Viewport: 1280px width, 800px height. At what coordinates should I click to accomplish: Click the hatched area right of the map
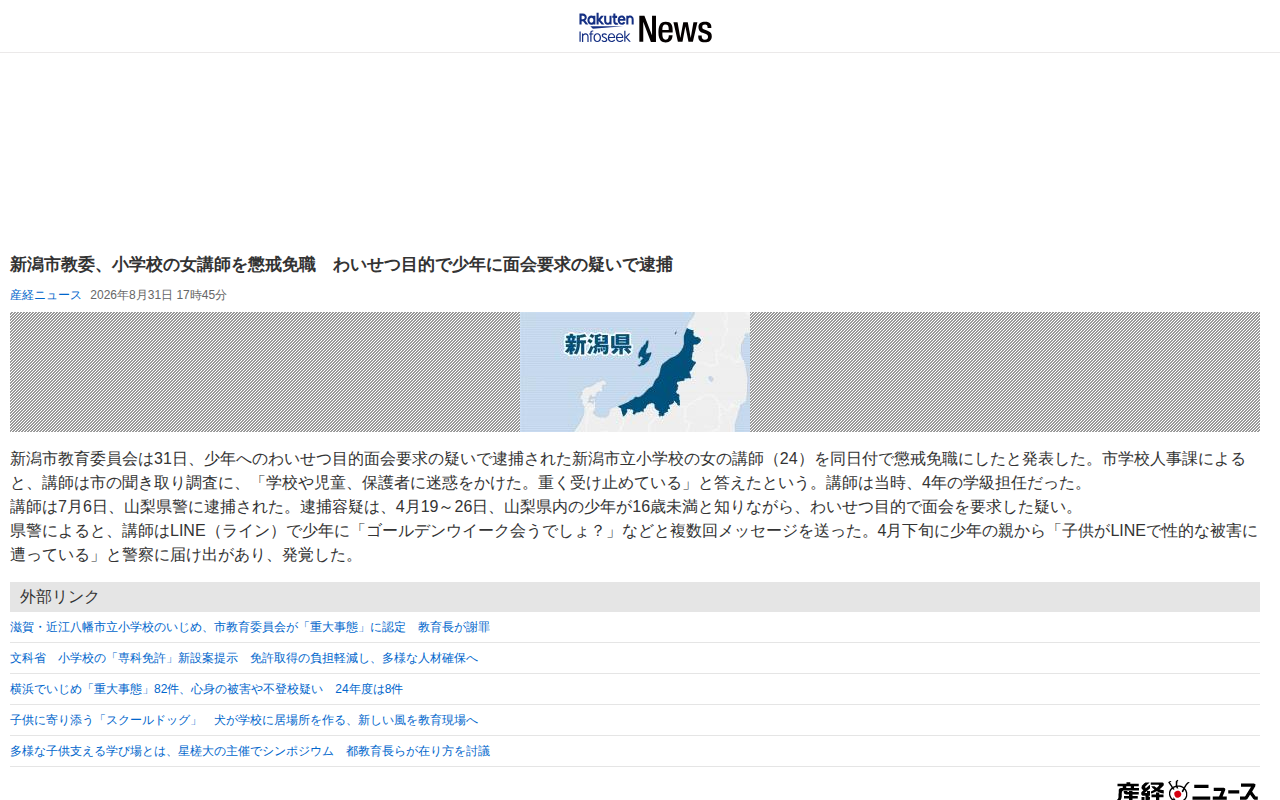[x=1005, y=372]
